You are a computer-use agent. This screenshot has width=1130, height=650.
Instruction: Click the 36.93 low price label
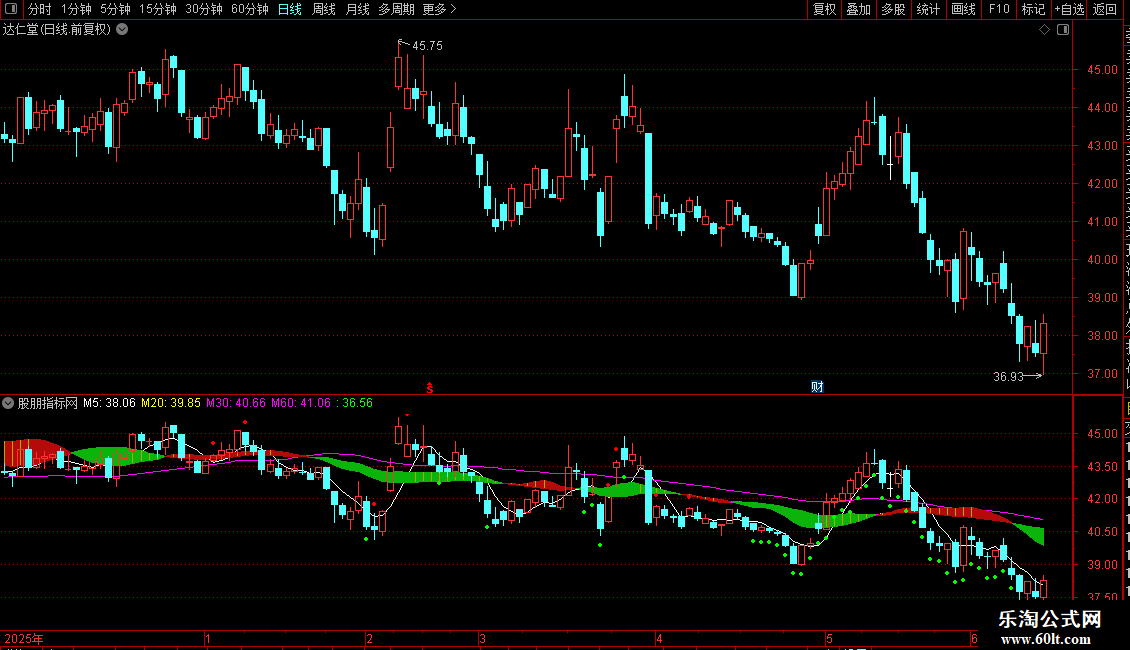(x=1008, y=376)
